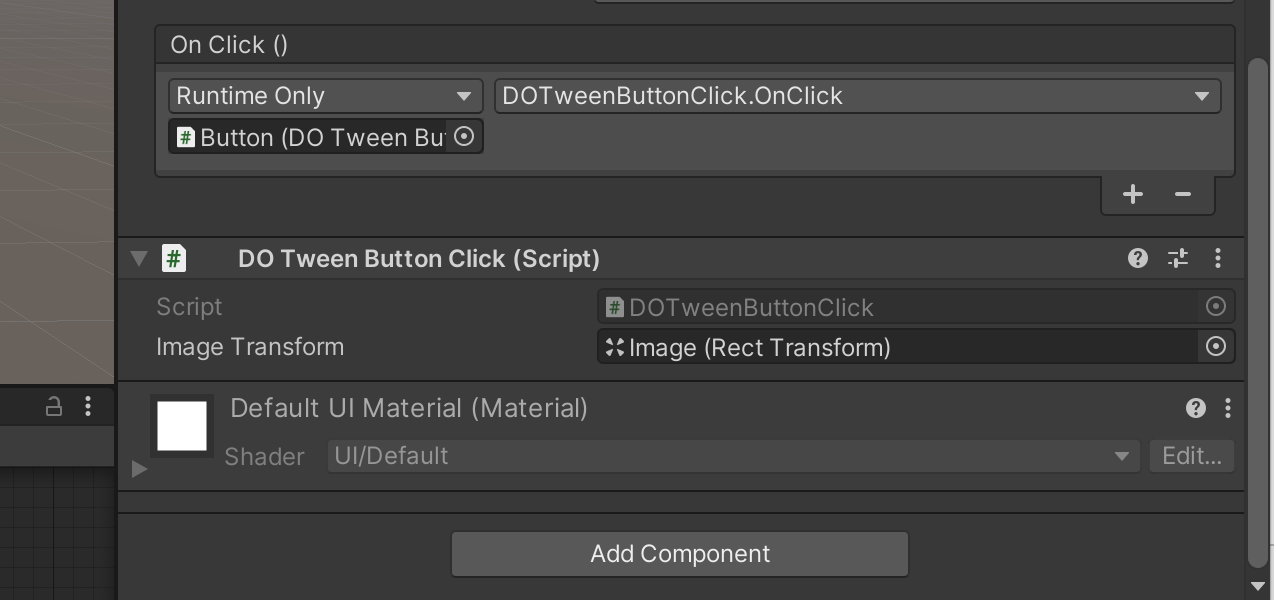1276x600 pixels.
Task: Click the Edit... shader button
Action: pos(1191,456)
